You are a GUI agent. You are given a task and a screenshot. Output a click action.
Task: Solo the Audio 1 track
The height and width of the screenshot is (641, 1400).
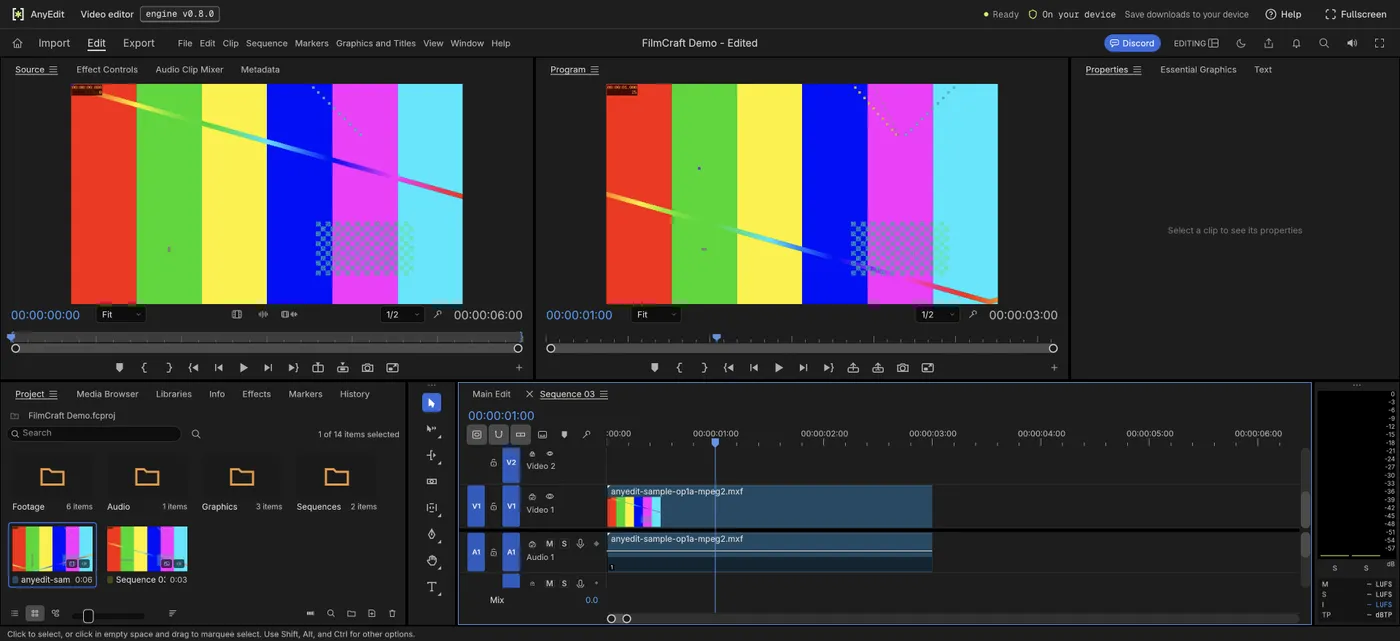click(x=564, y=544)
